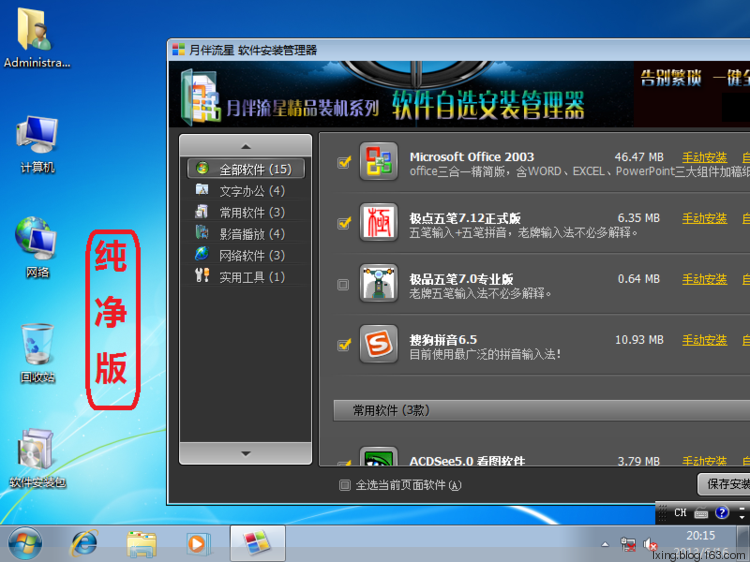Click the 月伴流星 软件安装管理器 title bar
The image size is (750, 562).
click(459, 50)
